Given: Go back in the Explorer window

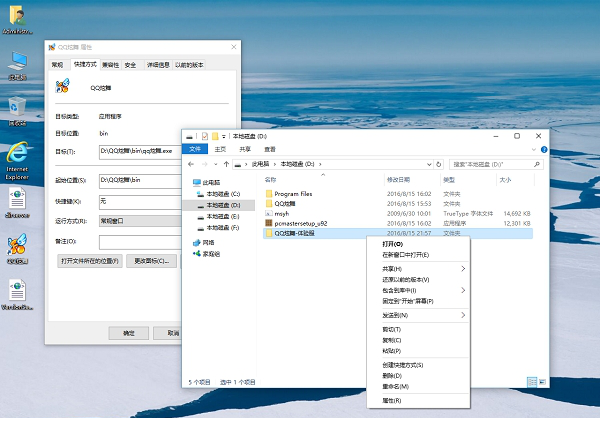Looking at the screenshot, I should coord(191,164).
